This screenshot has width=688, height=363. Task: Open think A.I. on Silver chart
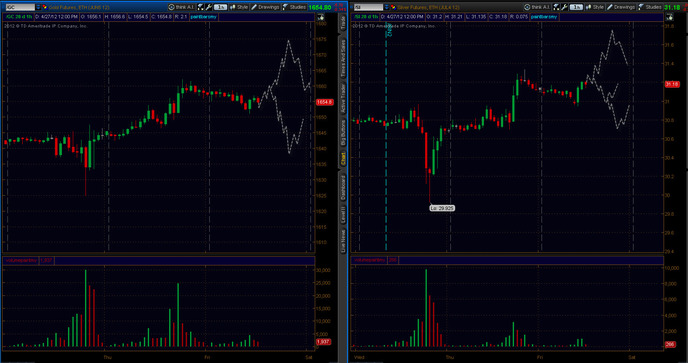pyautogui.click(x=537, y=7)
